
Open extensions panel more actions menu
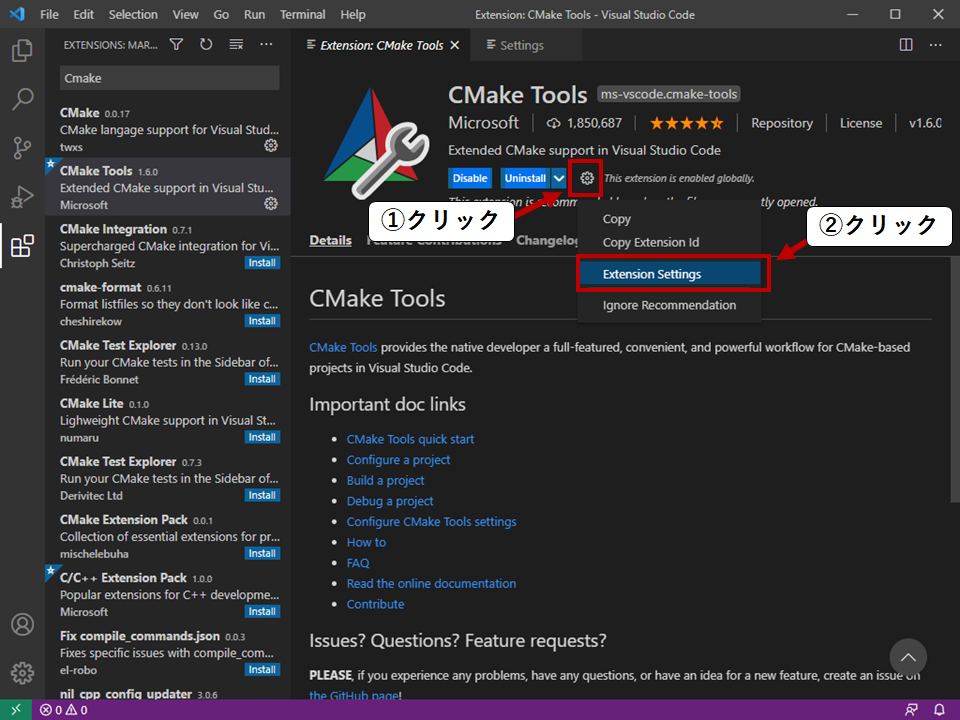(266, 44)
